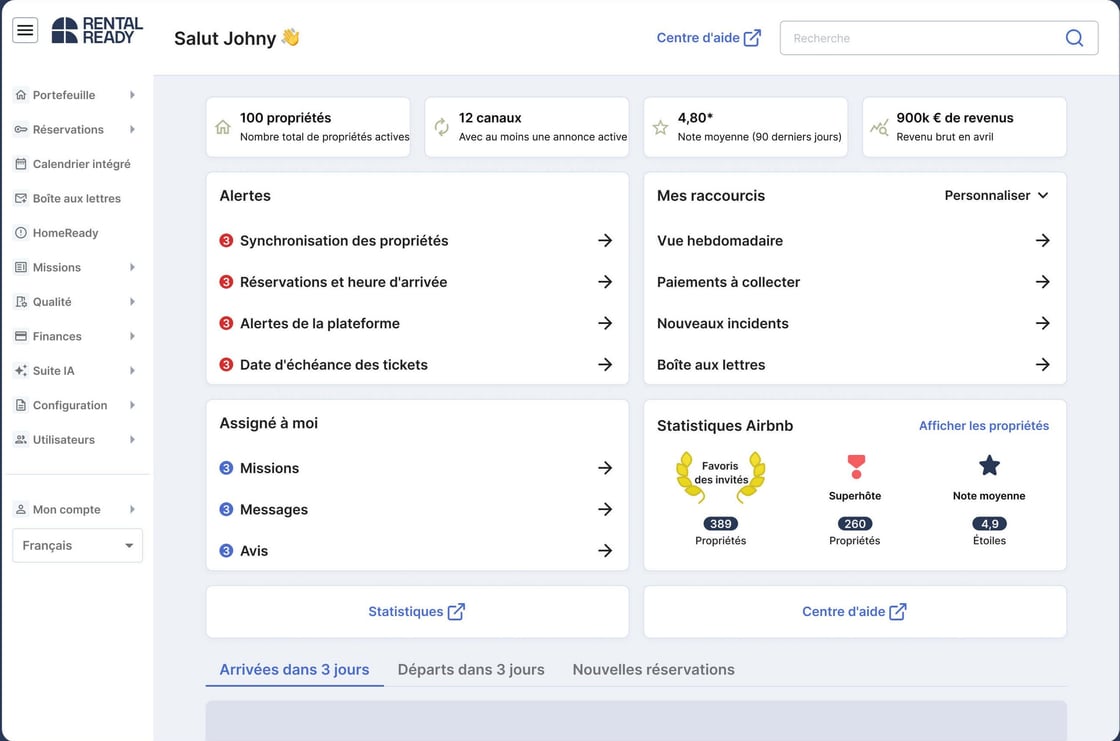The image size is (1120, 741).
Task: Open the Personnaliser dropdown
Action: 996,195
